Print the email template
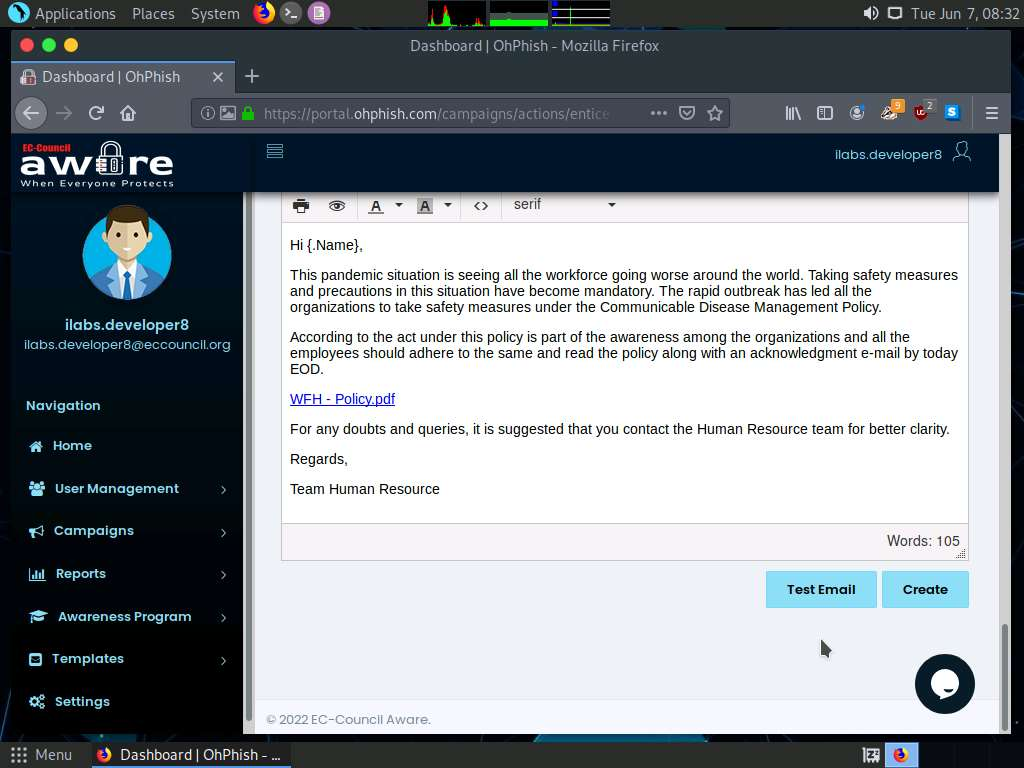This screenshot has height=768, width=1024. tap(301, 206)
